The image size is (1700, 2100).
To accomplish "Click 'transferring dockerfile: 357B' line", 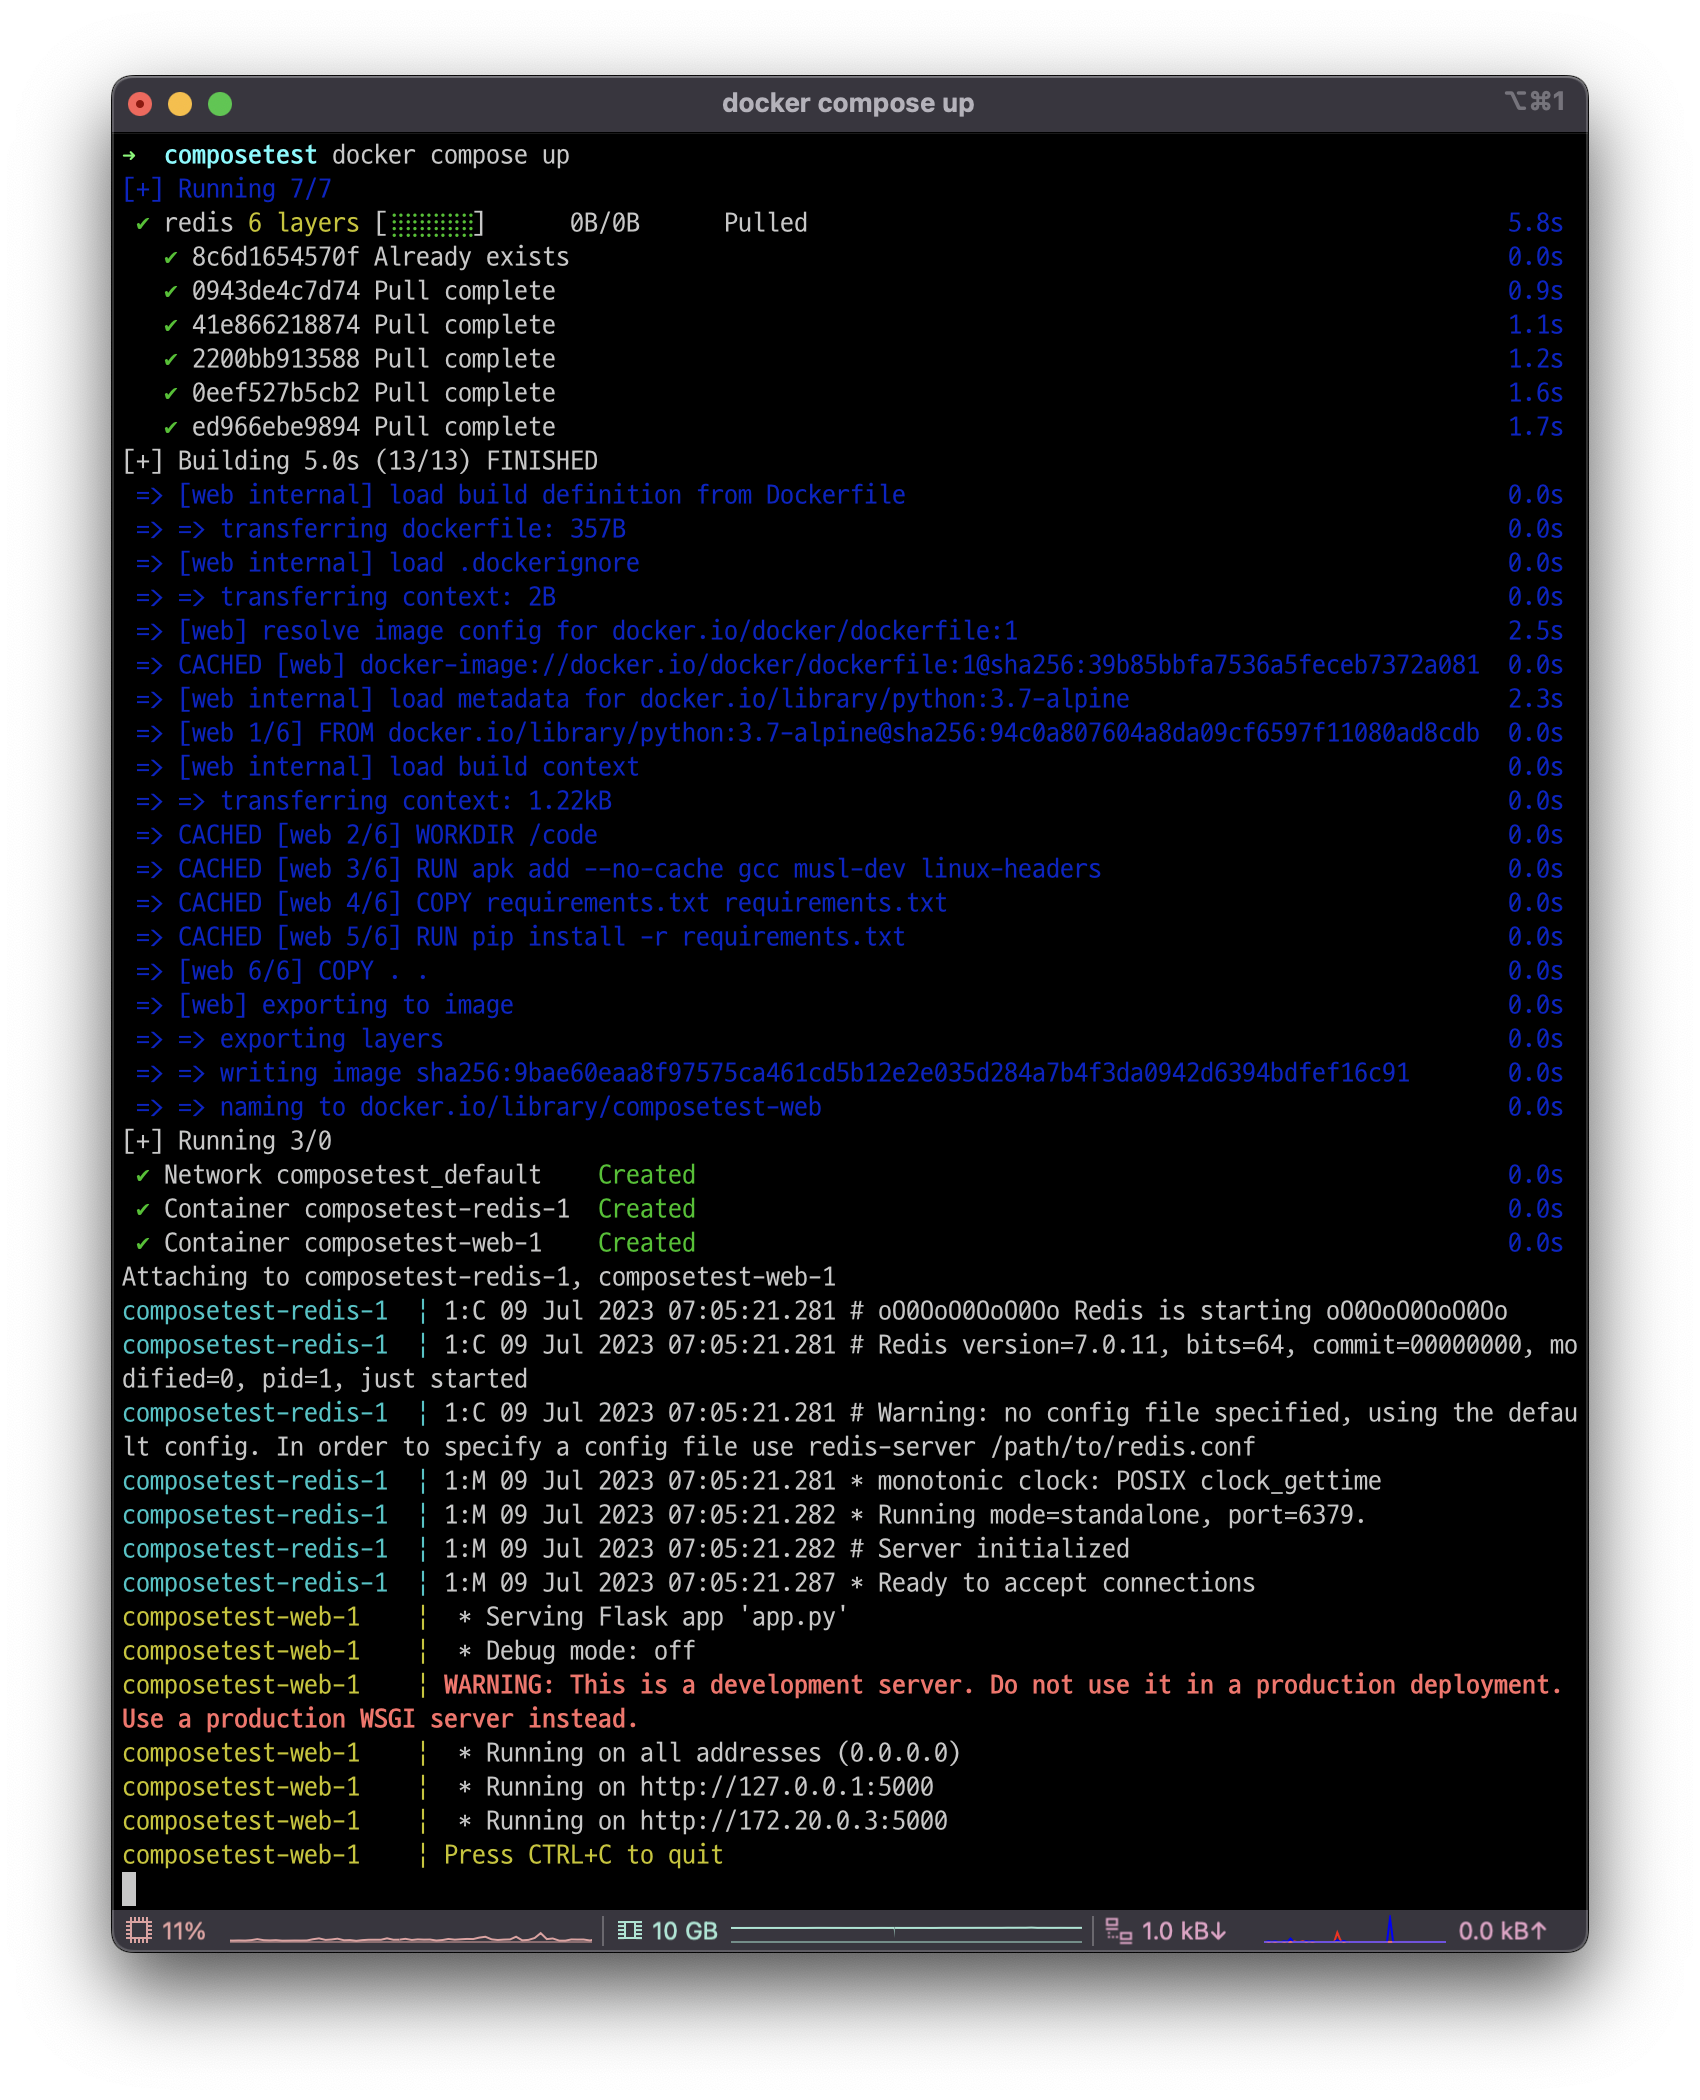I will coord(381,529).
